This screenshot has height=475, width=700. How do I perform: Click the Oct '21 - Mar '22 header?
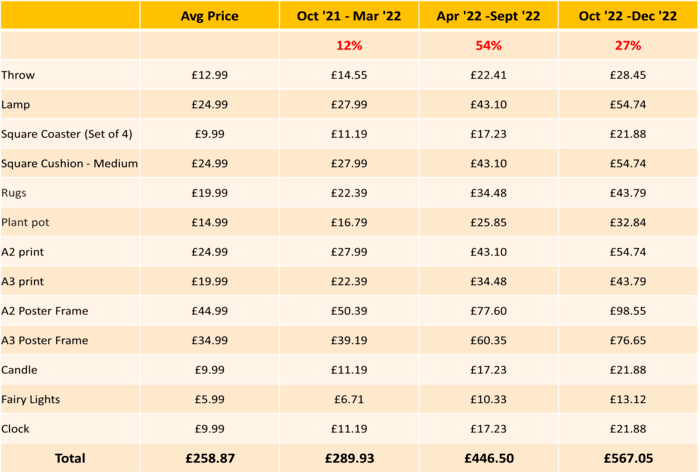(349, 16)
